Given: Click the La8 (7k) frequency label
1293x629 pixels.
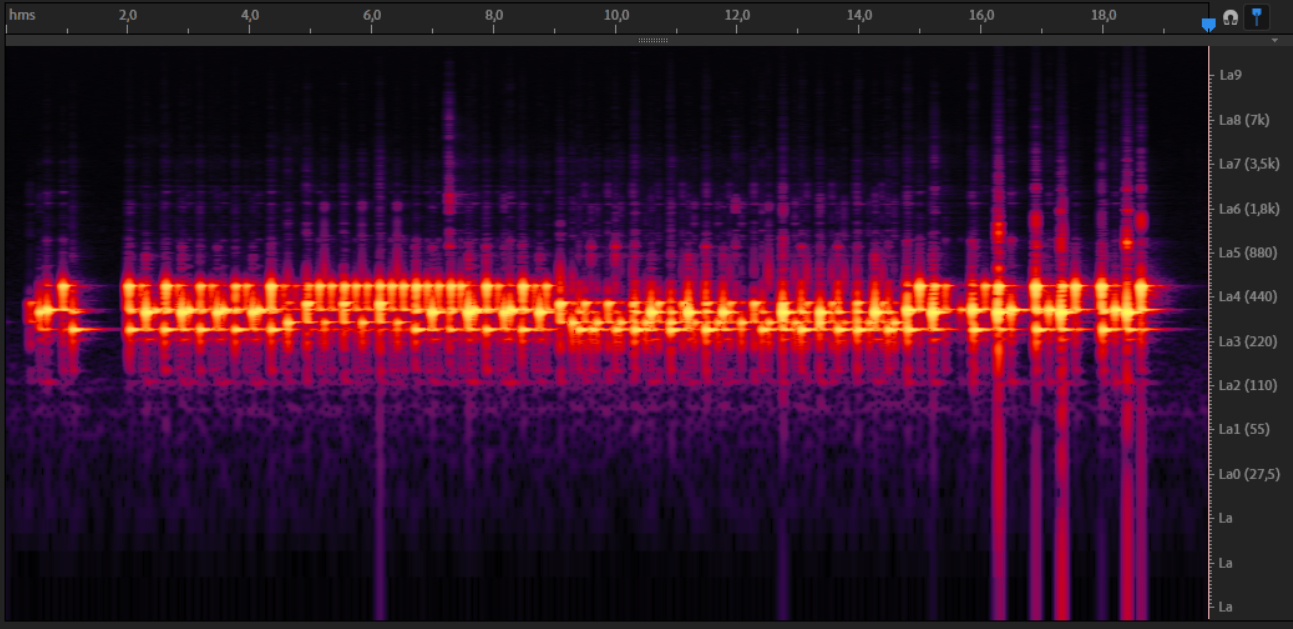Looking at the screenshot, I should click(1243, 120).
